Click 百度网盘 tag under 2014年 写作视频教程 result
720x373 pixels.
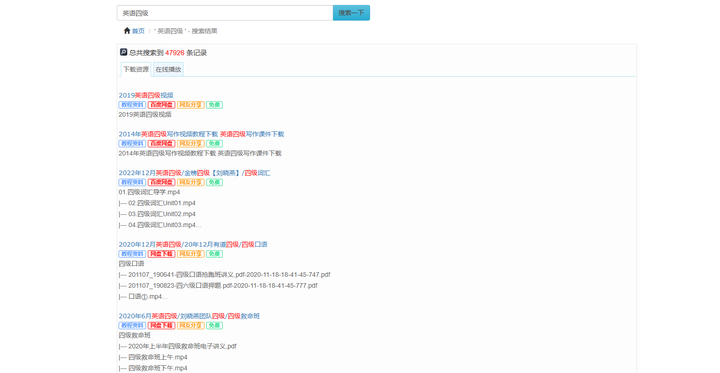point(162,144)
